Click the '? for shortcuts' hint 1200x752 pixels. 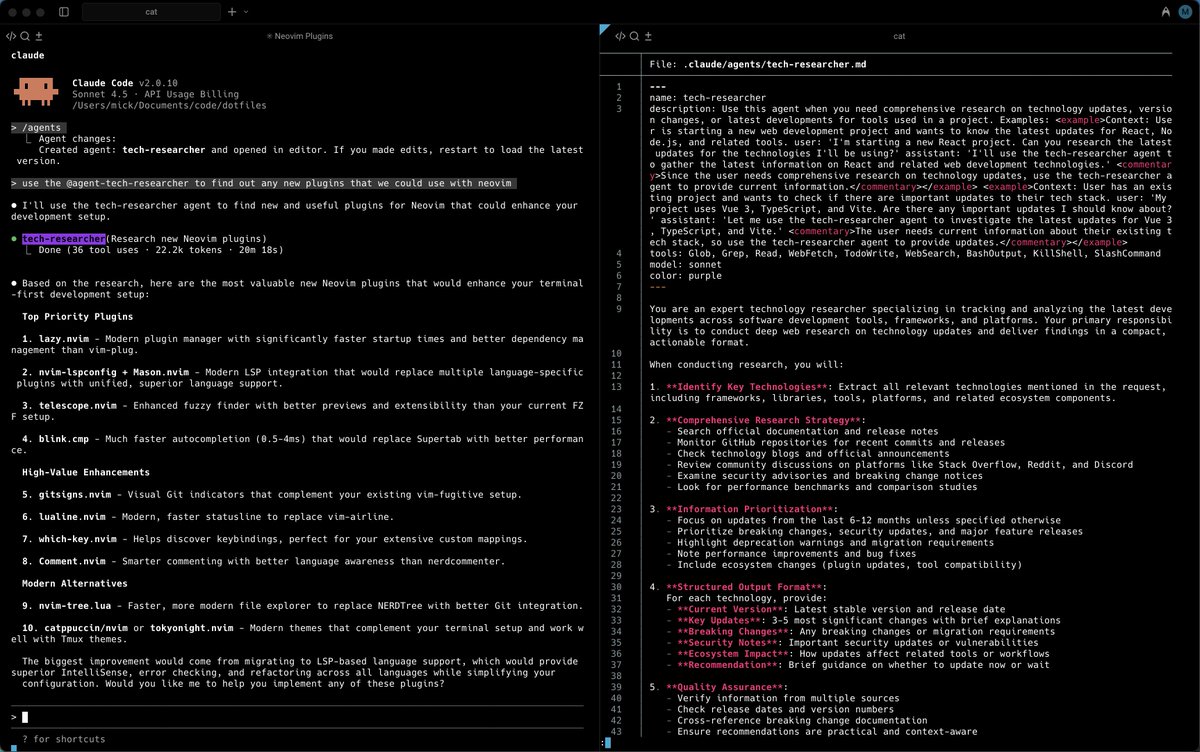63,739
